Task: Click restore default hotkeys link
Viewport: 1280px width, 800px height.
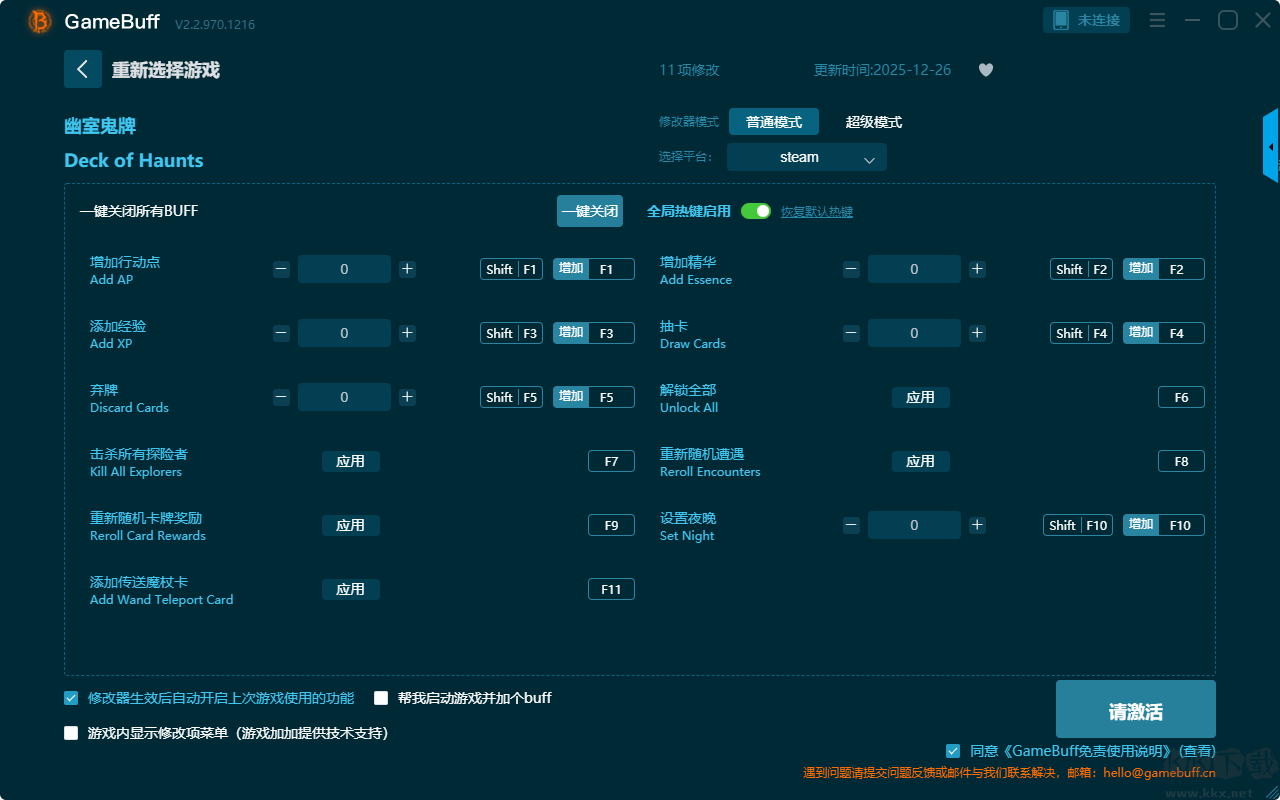Action: click(x=817, y=212)
